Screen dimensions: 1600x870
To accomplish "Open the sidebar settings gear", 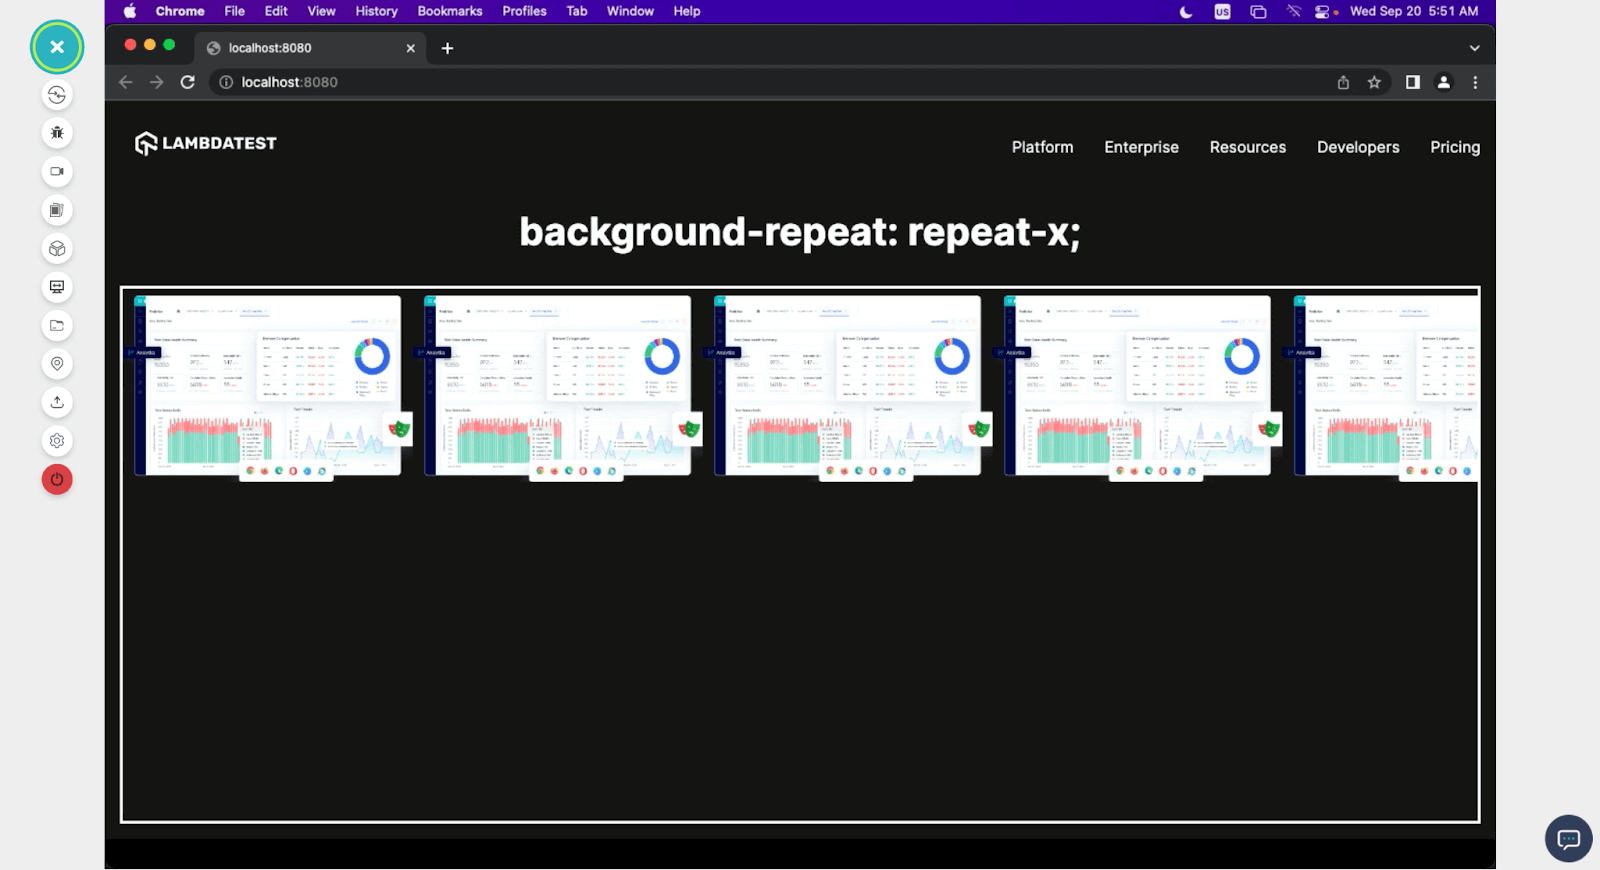I will point(57,441).
